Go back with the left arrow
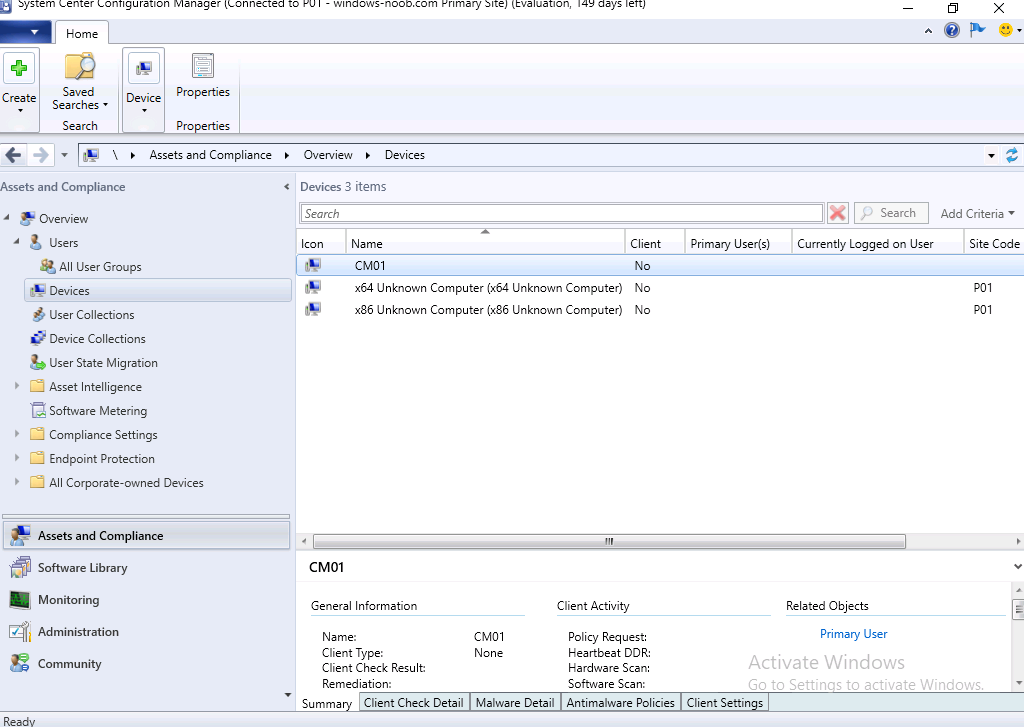The width and height of the screenshot is (1024, 727). point(13,155)
